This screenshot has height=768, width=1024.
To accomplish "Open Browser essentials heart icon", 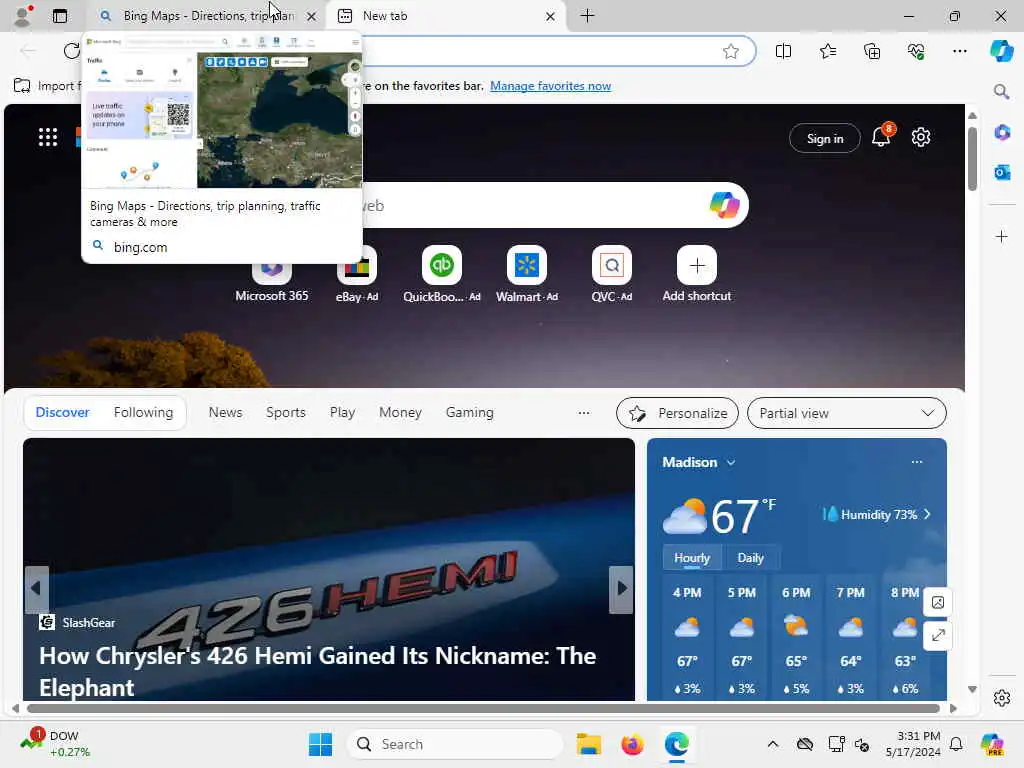I will tap(916, 51).
